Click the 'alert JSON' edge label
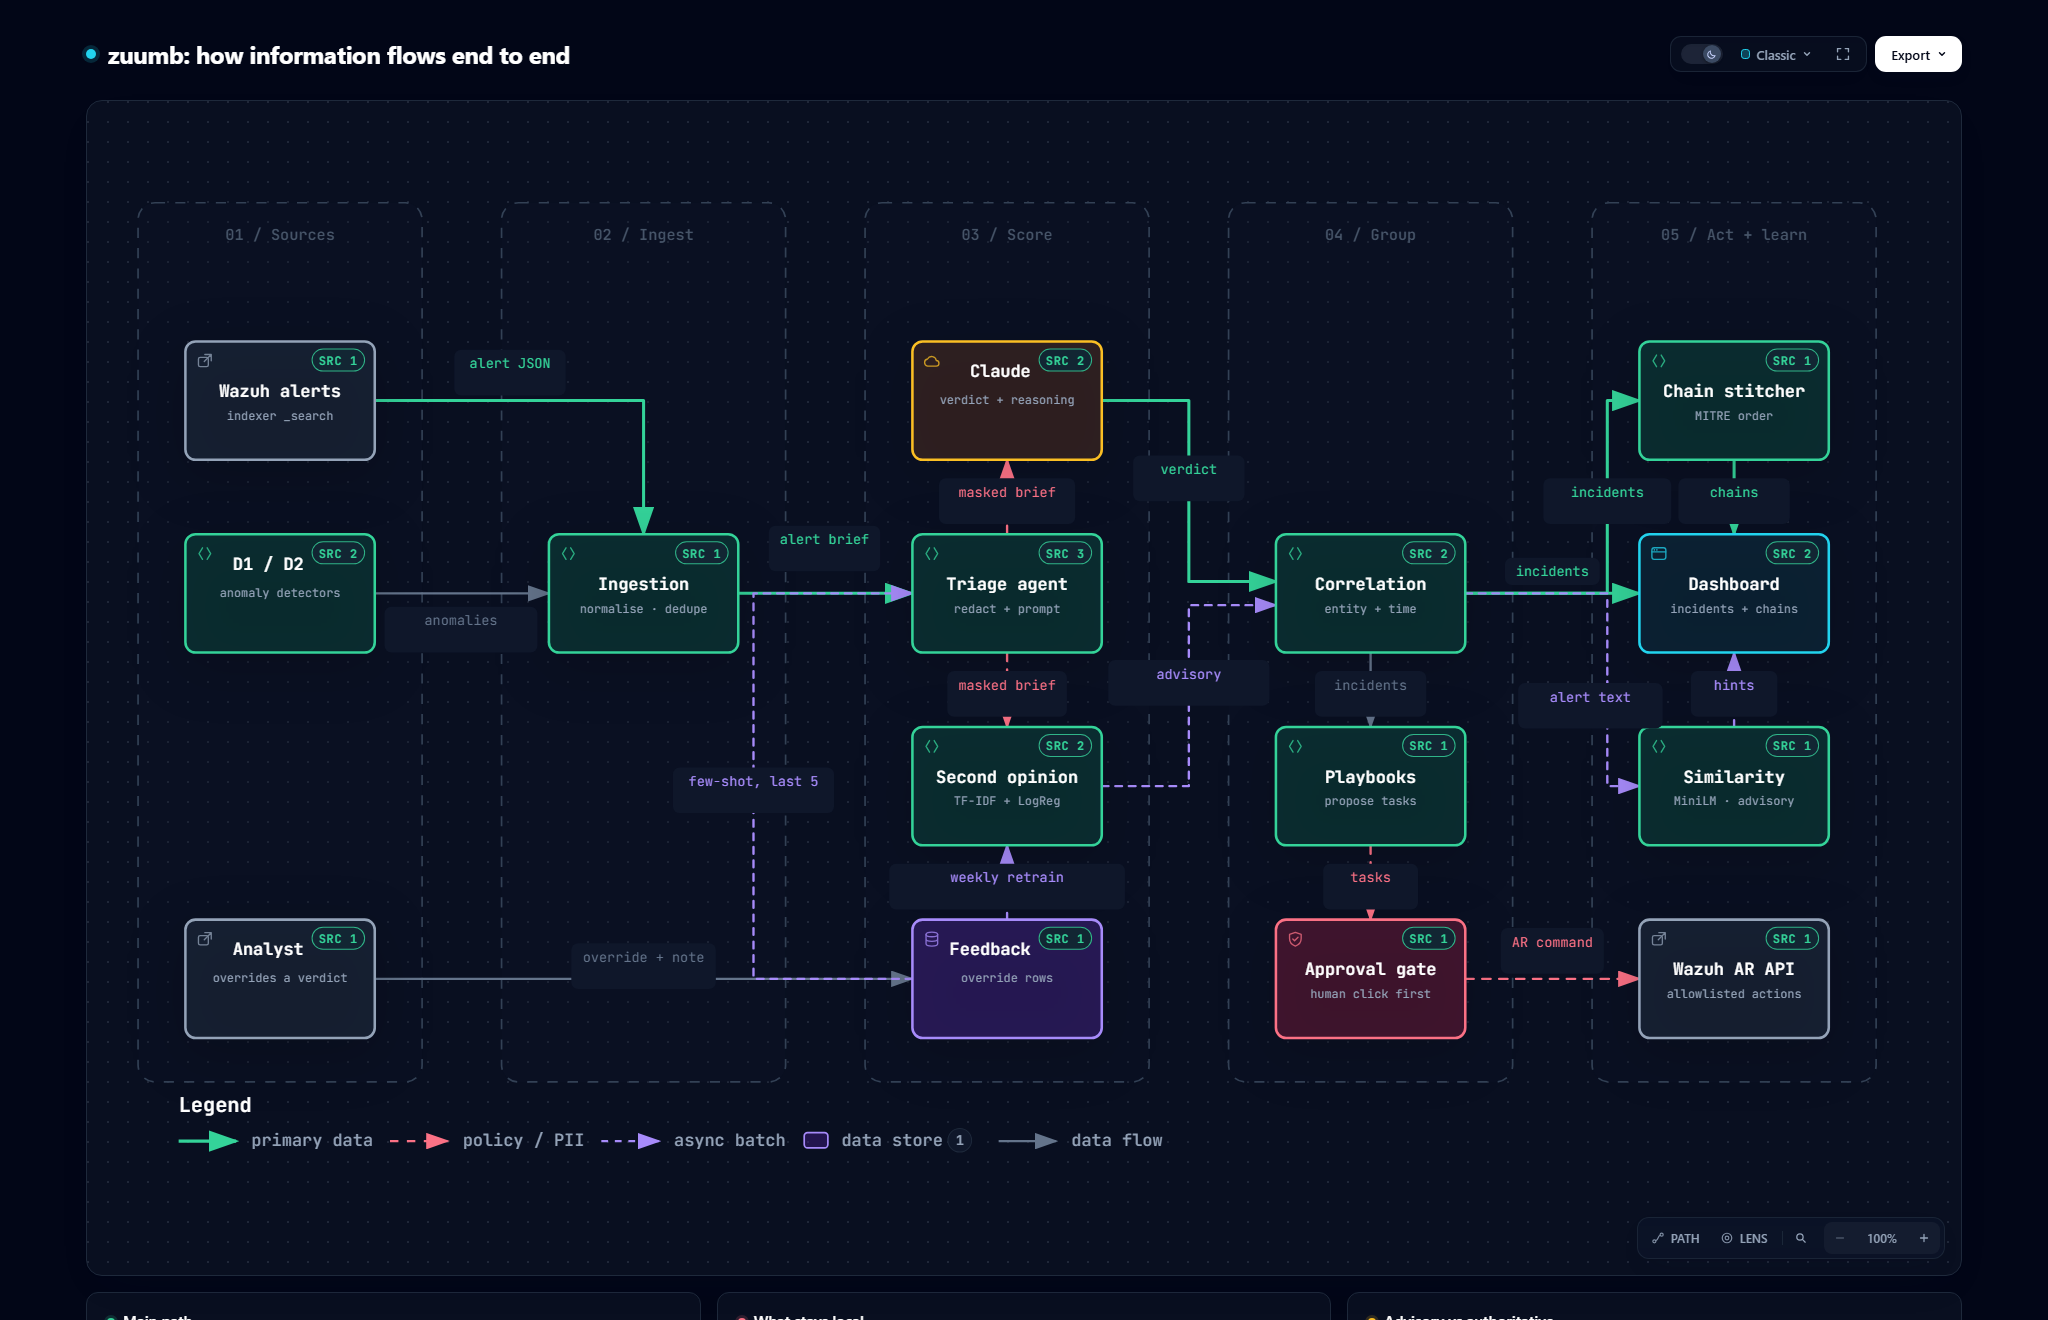Screen dimensions: 2048x1320 [510, 363]
